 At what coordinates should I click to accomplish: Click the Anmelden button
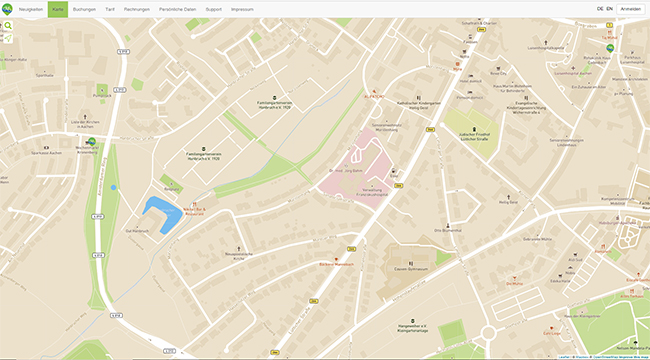click(631, 9)
